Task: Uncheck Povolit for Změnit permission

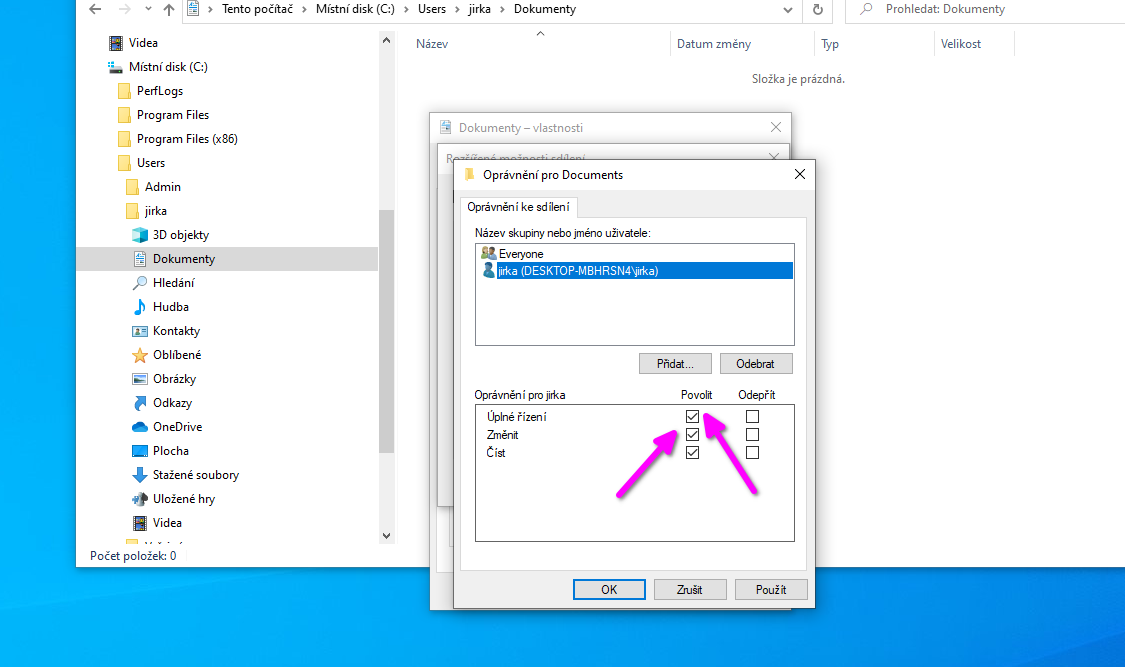Action: [693, 434]
